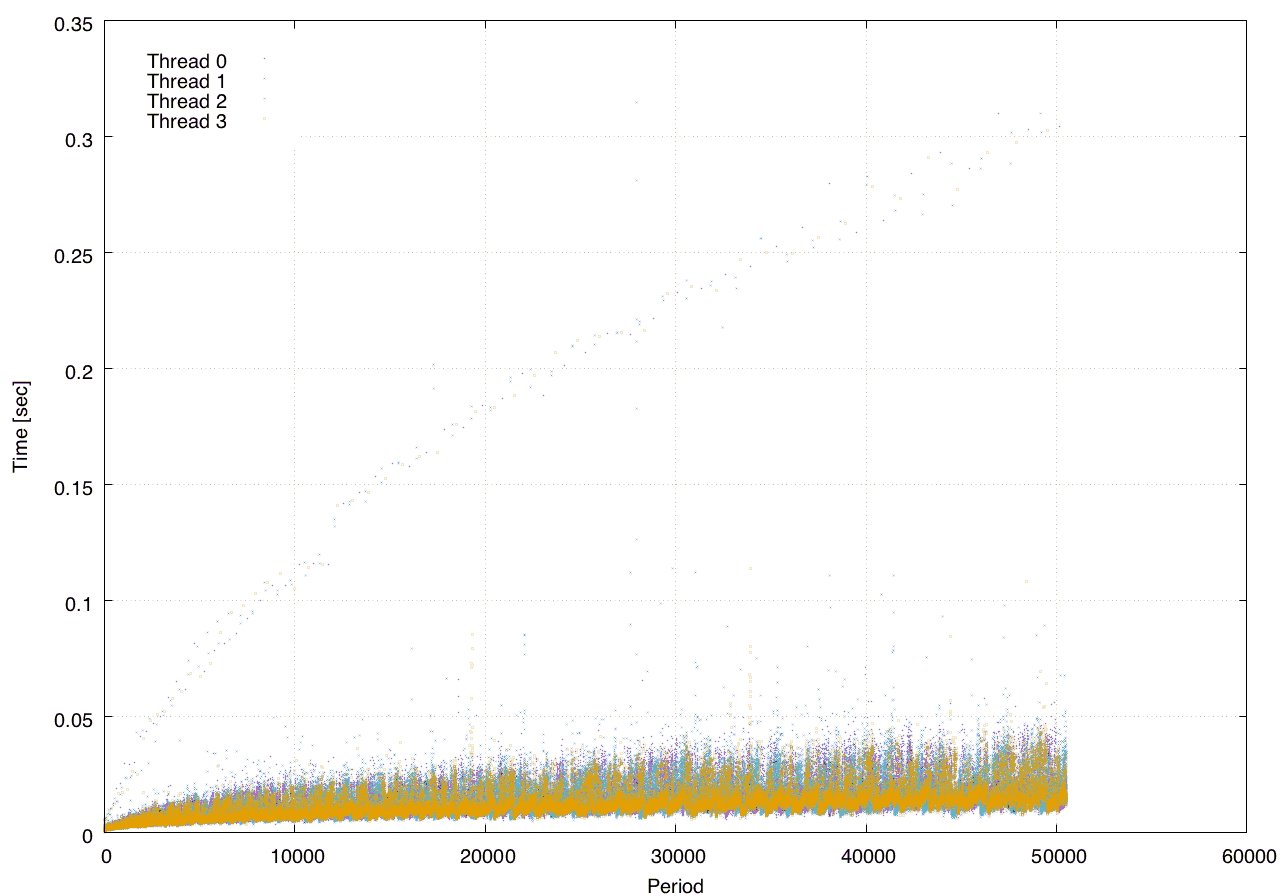This screenshot has height=896, width=1280.
Task: Click the Thread 0 legend label
Action: pyautogui.click(x=187, y=62)
